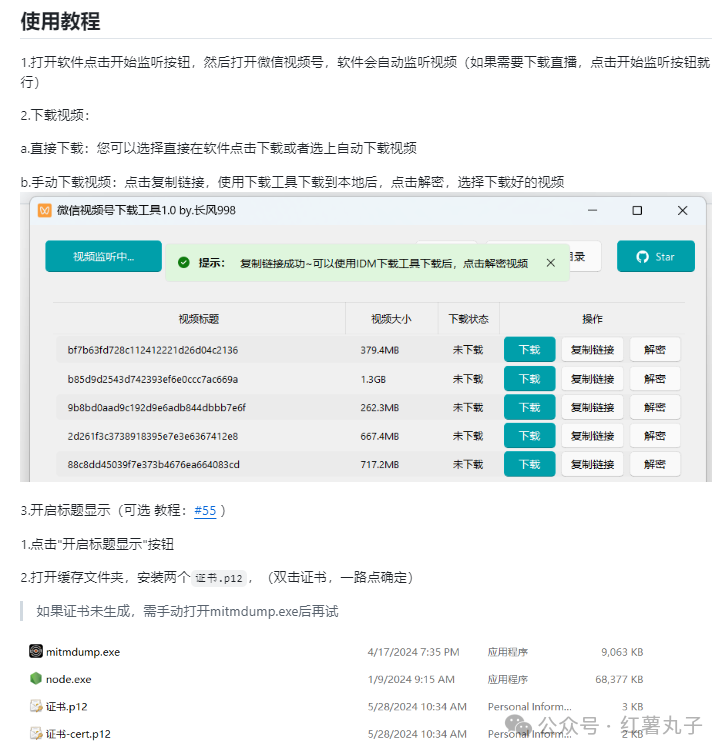Select title bf7b63fd728c112412221d26d04c2136

point(153,350)
